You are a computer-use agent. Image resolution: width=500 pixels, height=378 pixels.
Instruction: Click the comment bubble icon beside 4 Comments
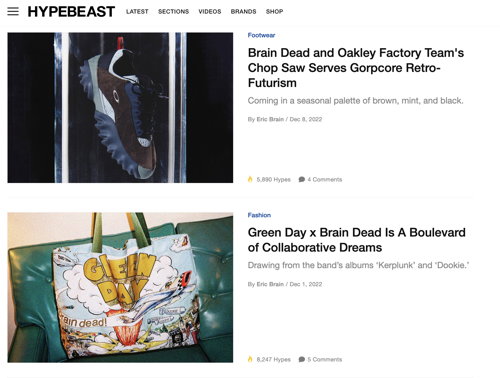click(x=302, y=179)
